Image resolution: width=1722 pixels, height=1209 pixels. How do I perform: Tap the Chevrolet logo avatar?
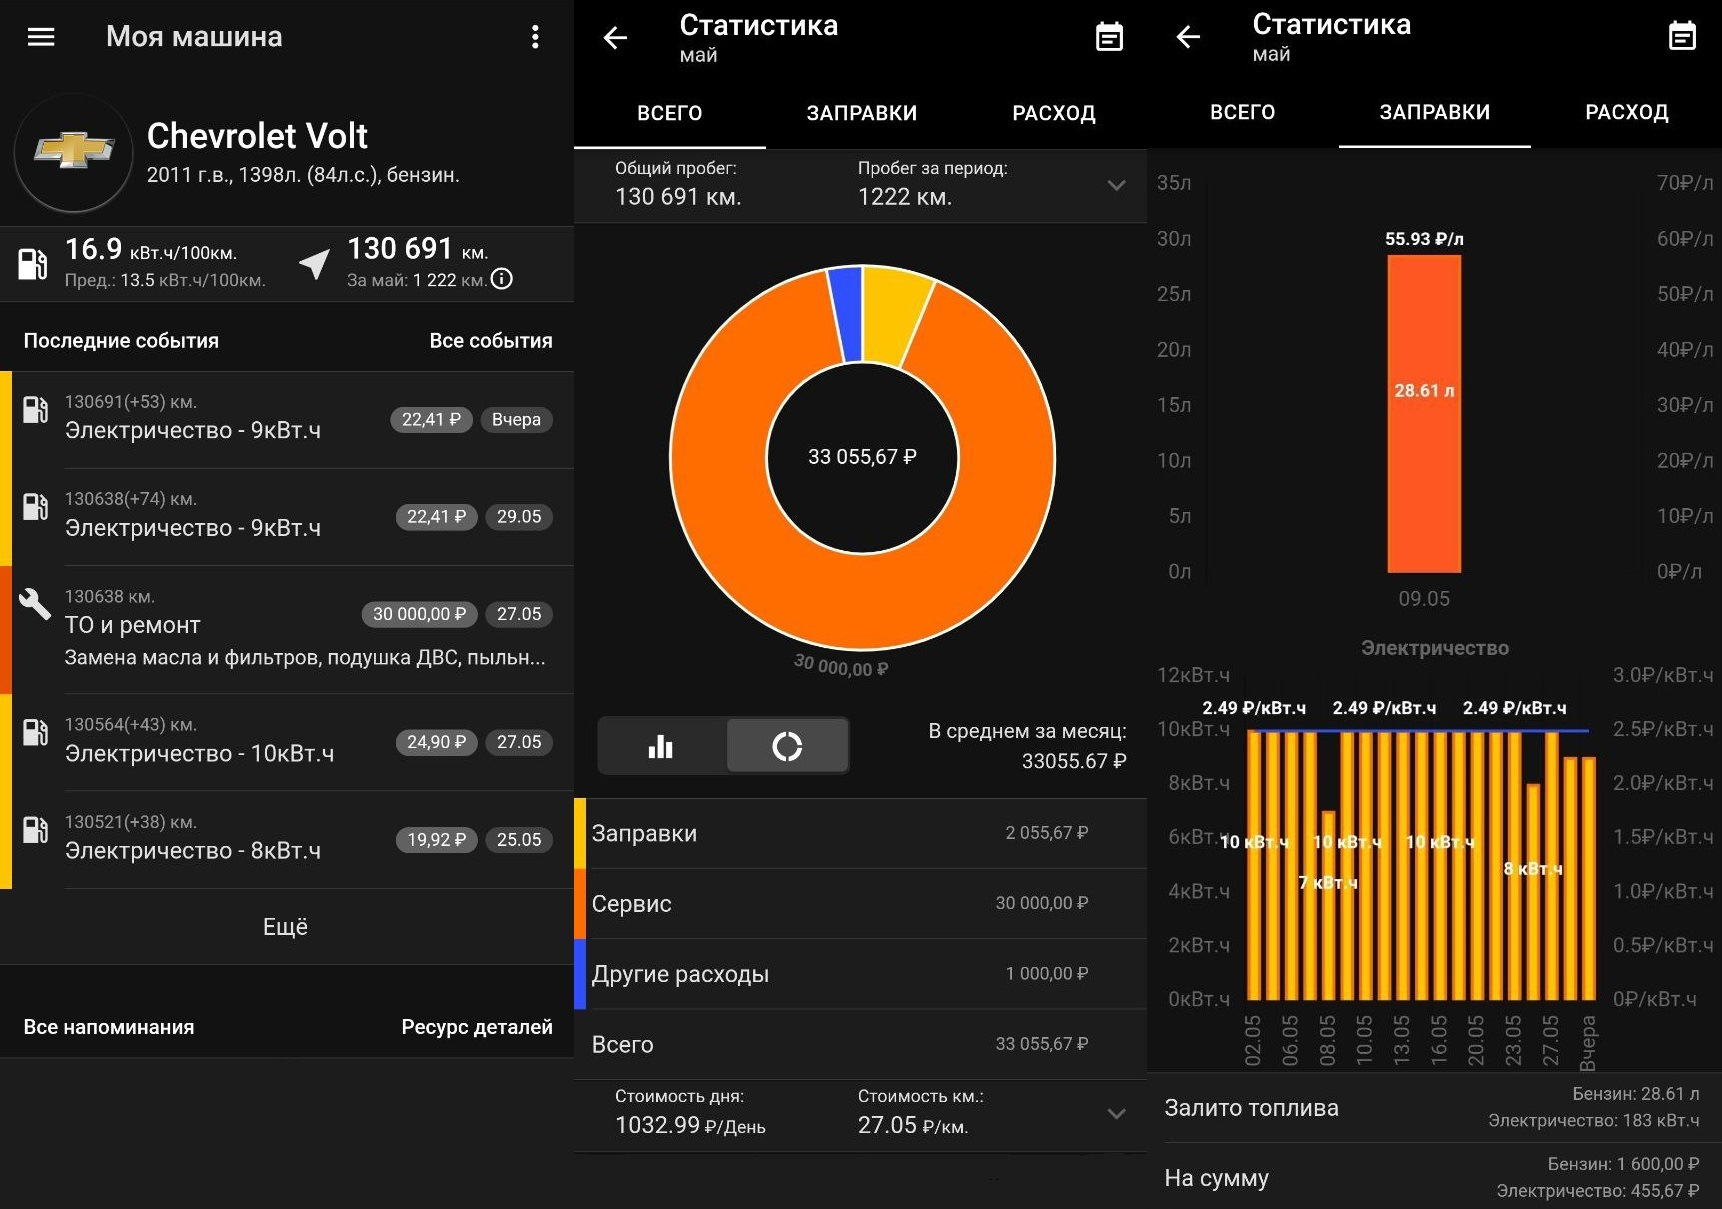point(74,153)
